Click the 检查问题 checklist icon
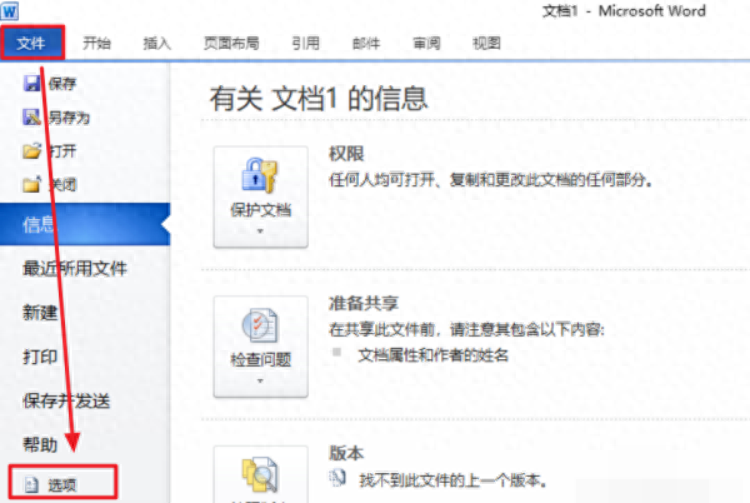 (x=260, y=325)
